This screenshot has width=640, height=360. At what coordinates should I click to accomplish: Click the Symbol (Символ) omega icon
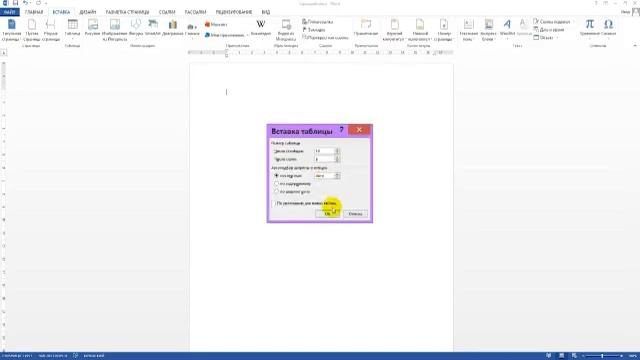pyautogui.click(x=608, y=24)
